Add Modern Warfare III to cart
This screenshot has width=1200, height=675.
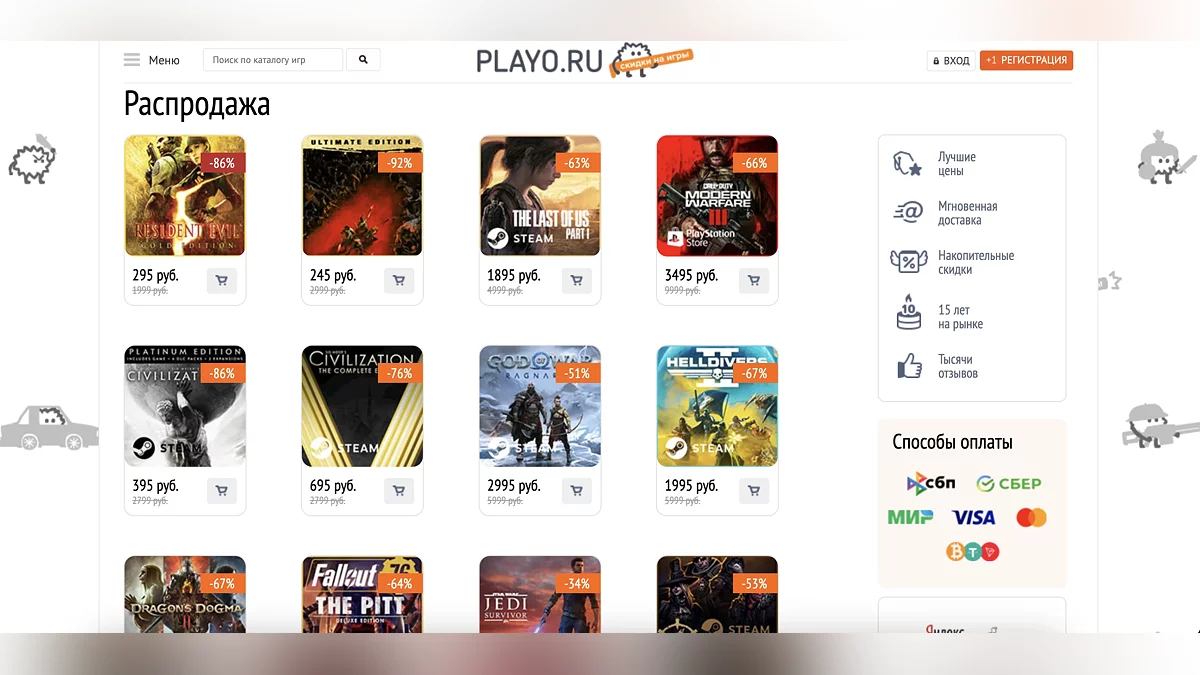(754, 281)
